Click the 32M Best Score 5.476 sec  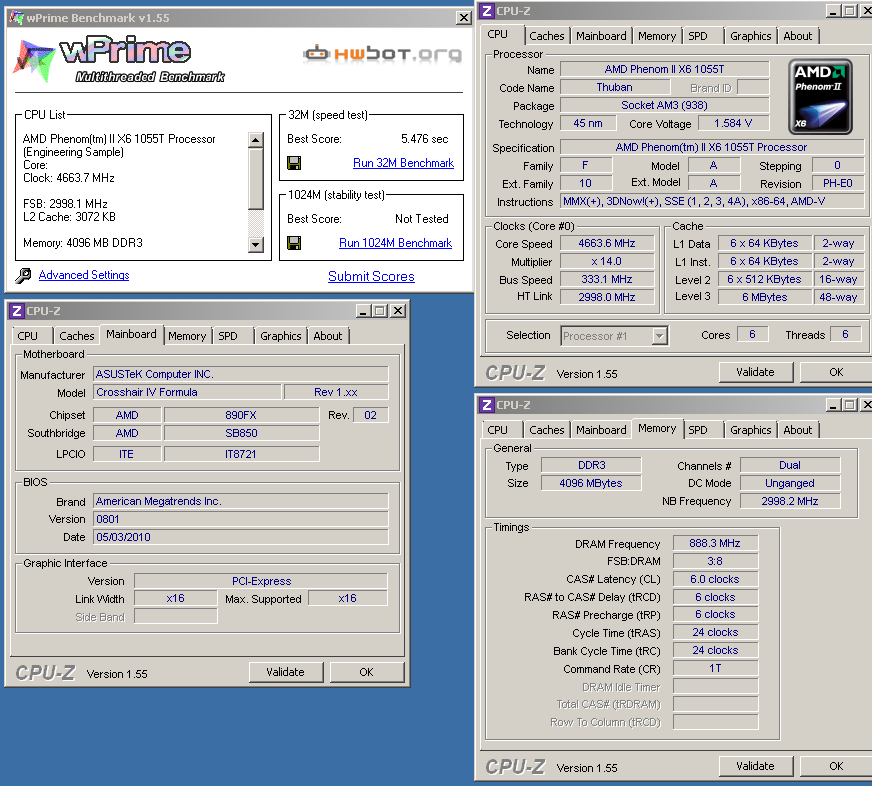click(x=424, y=139)
